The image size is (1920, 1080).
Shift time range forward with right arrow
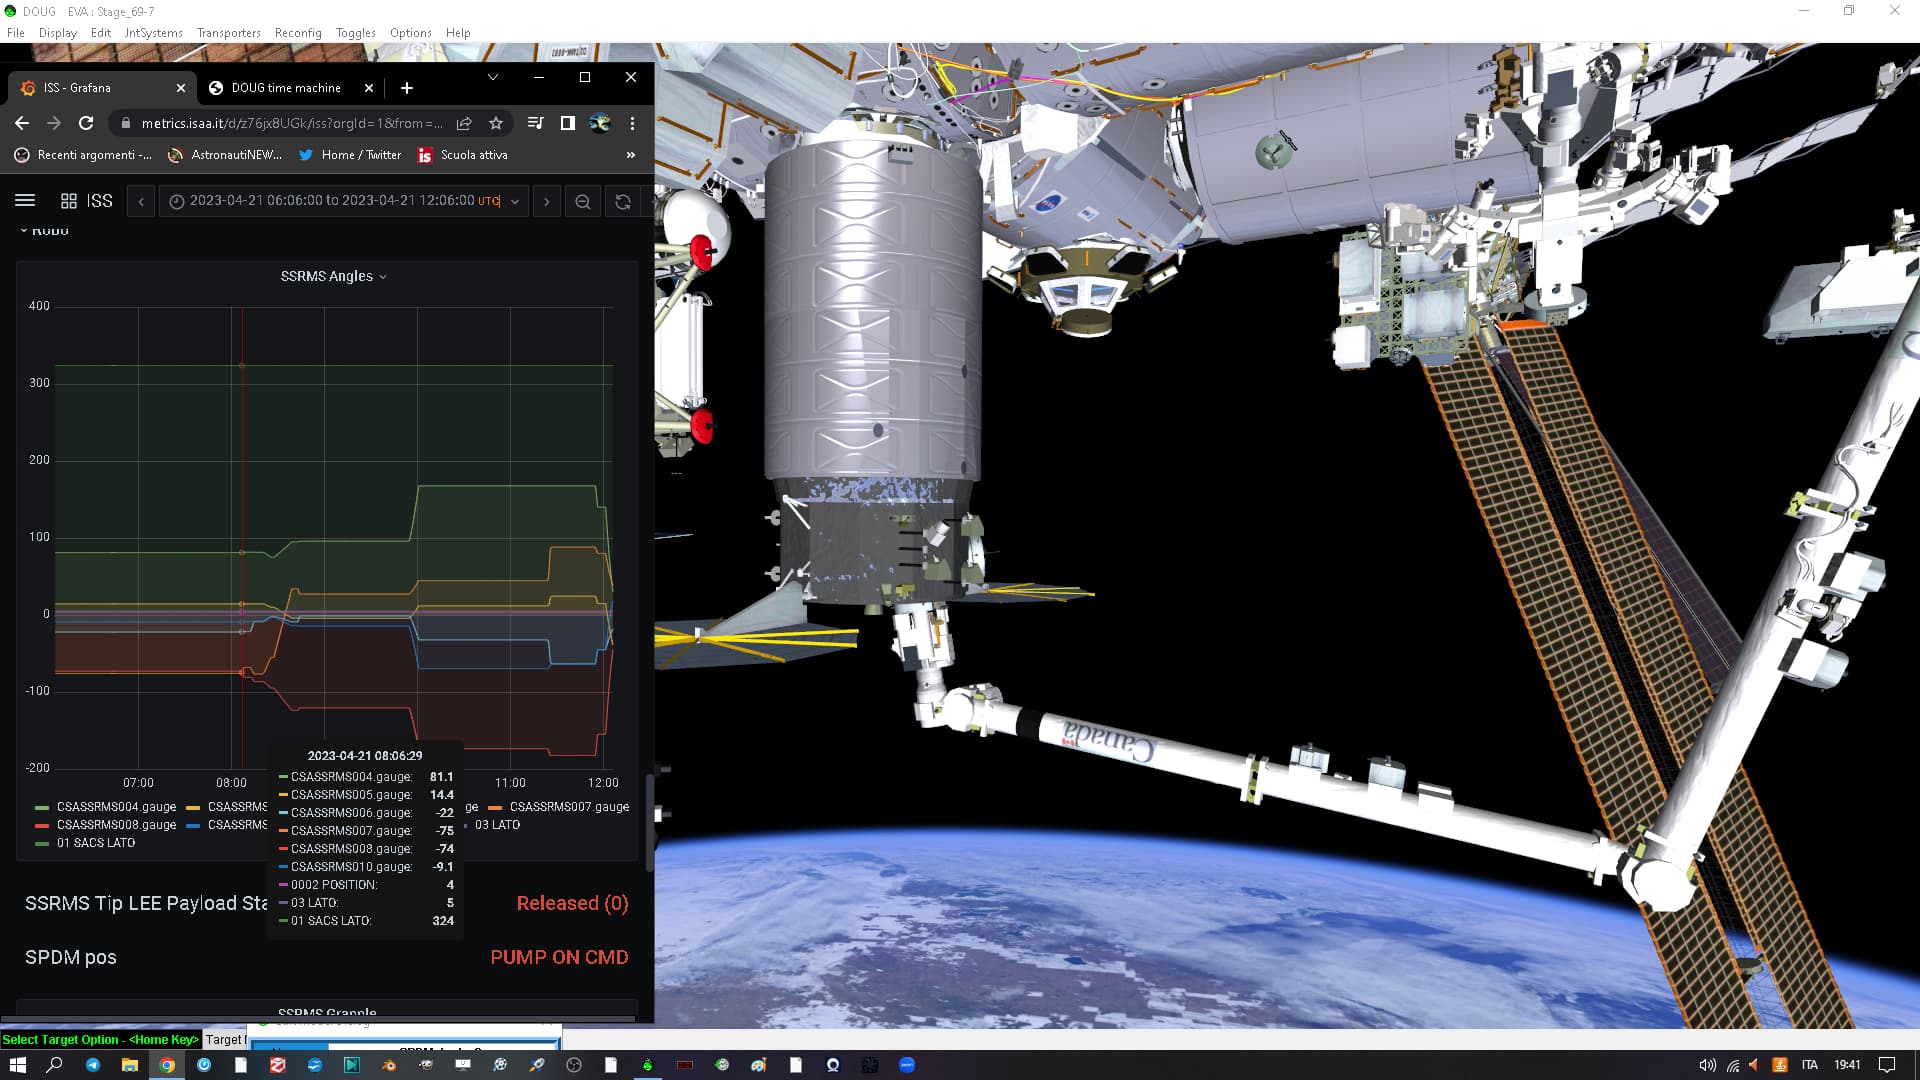[546, 202]
